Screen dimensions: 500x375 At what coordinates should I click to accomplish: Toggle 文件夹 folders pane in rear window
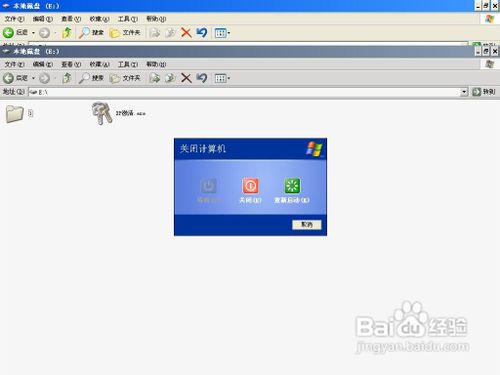coord(125,33)
